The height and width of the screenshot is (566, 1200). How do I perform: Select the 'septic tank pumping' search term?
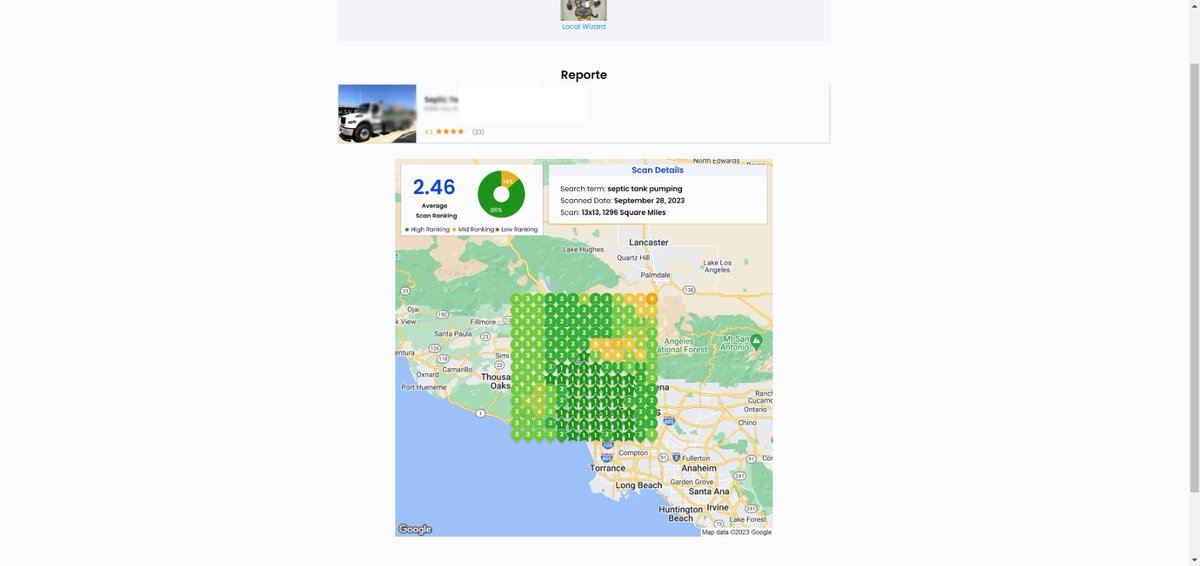point(645,188)
